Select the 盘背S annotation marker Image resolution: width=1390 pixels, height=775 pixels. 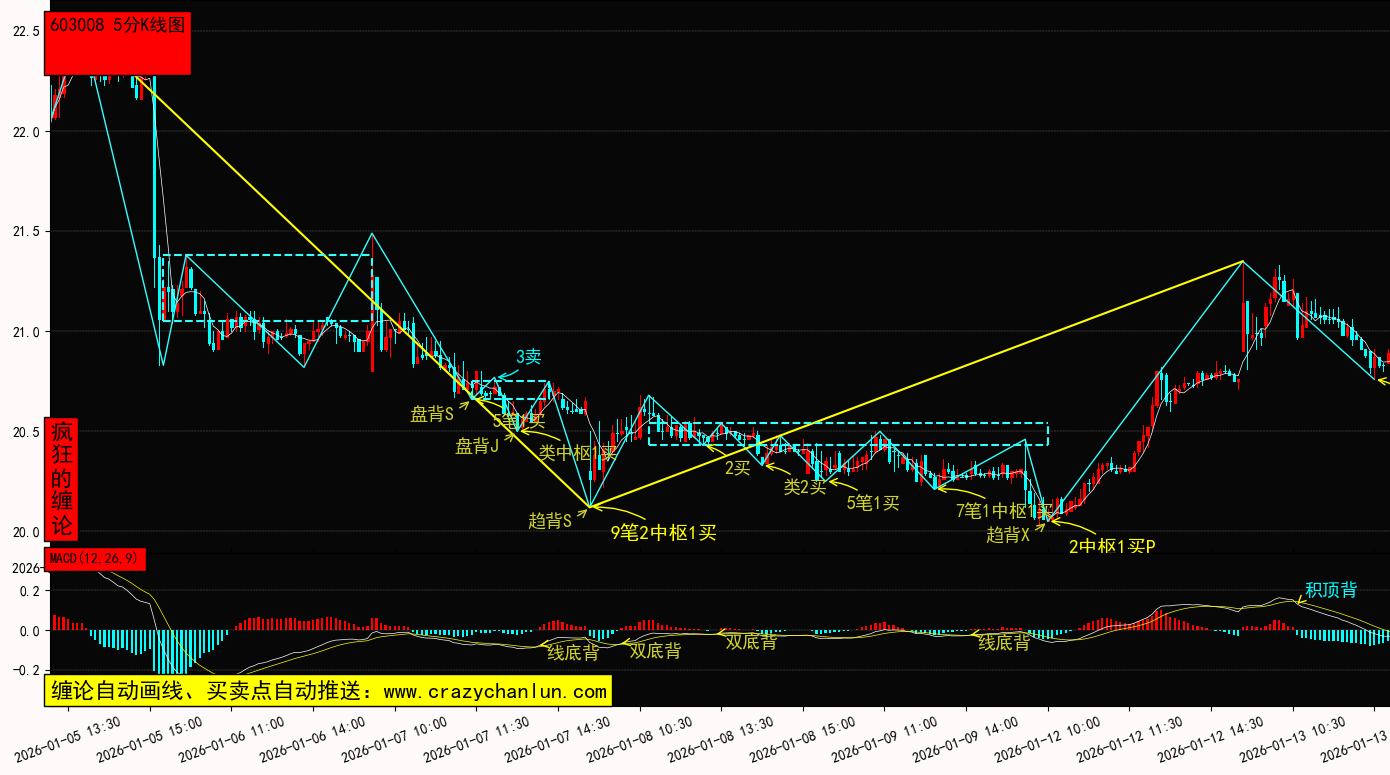pos(432,413)
